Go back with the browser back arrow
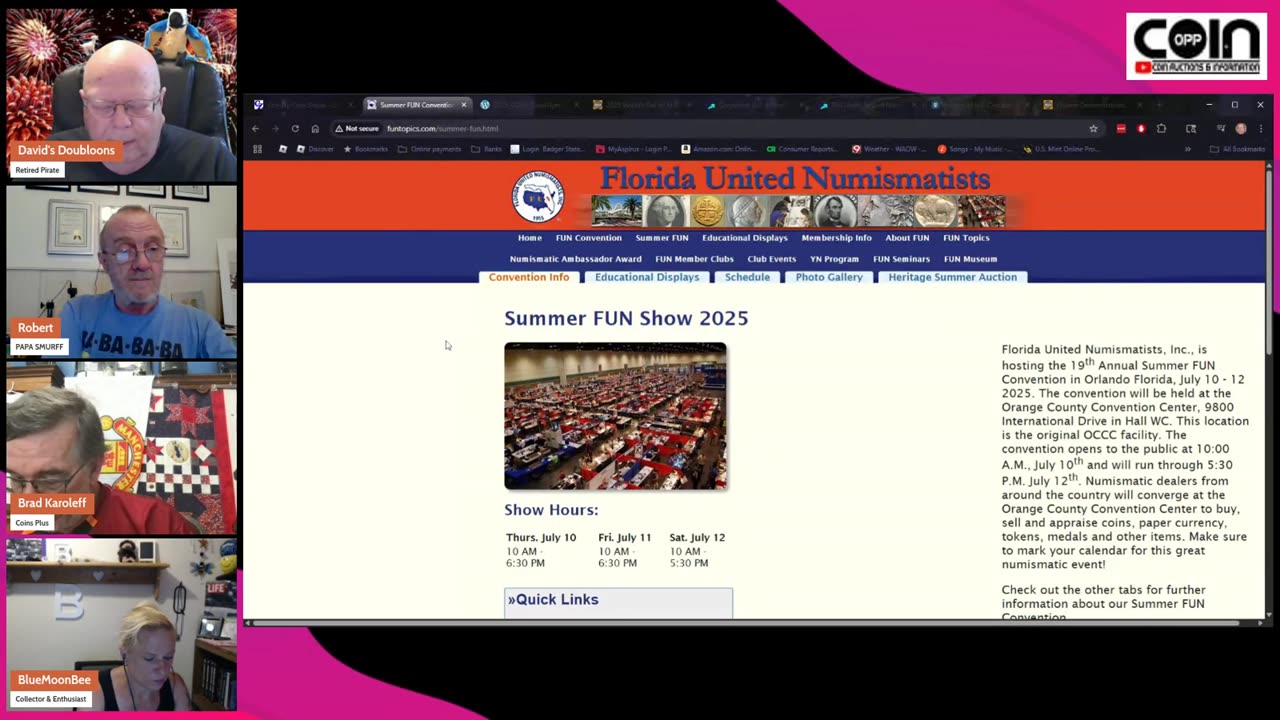Image resolution: width=1280 pixels, height=720 pixels. [255, 128]
